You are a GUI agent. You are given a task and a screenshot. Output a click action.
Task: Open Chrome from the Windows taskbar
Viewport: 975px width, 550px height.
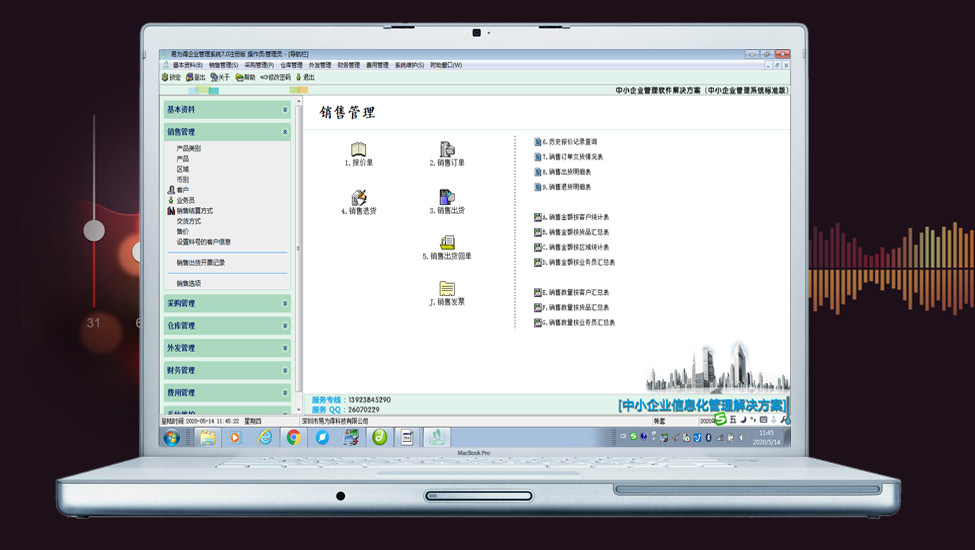point(294,437)
